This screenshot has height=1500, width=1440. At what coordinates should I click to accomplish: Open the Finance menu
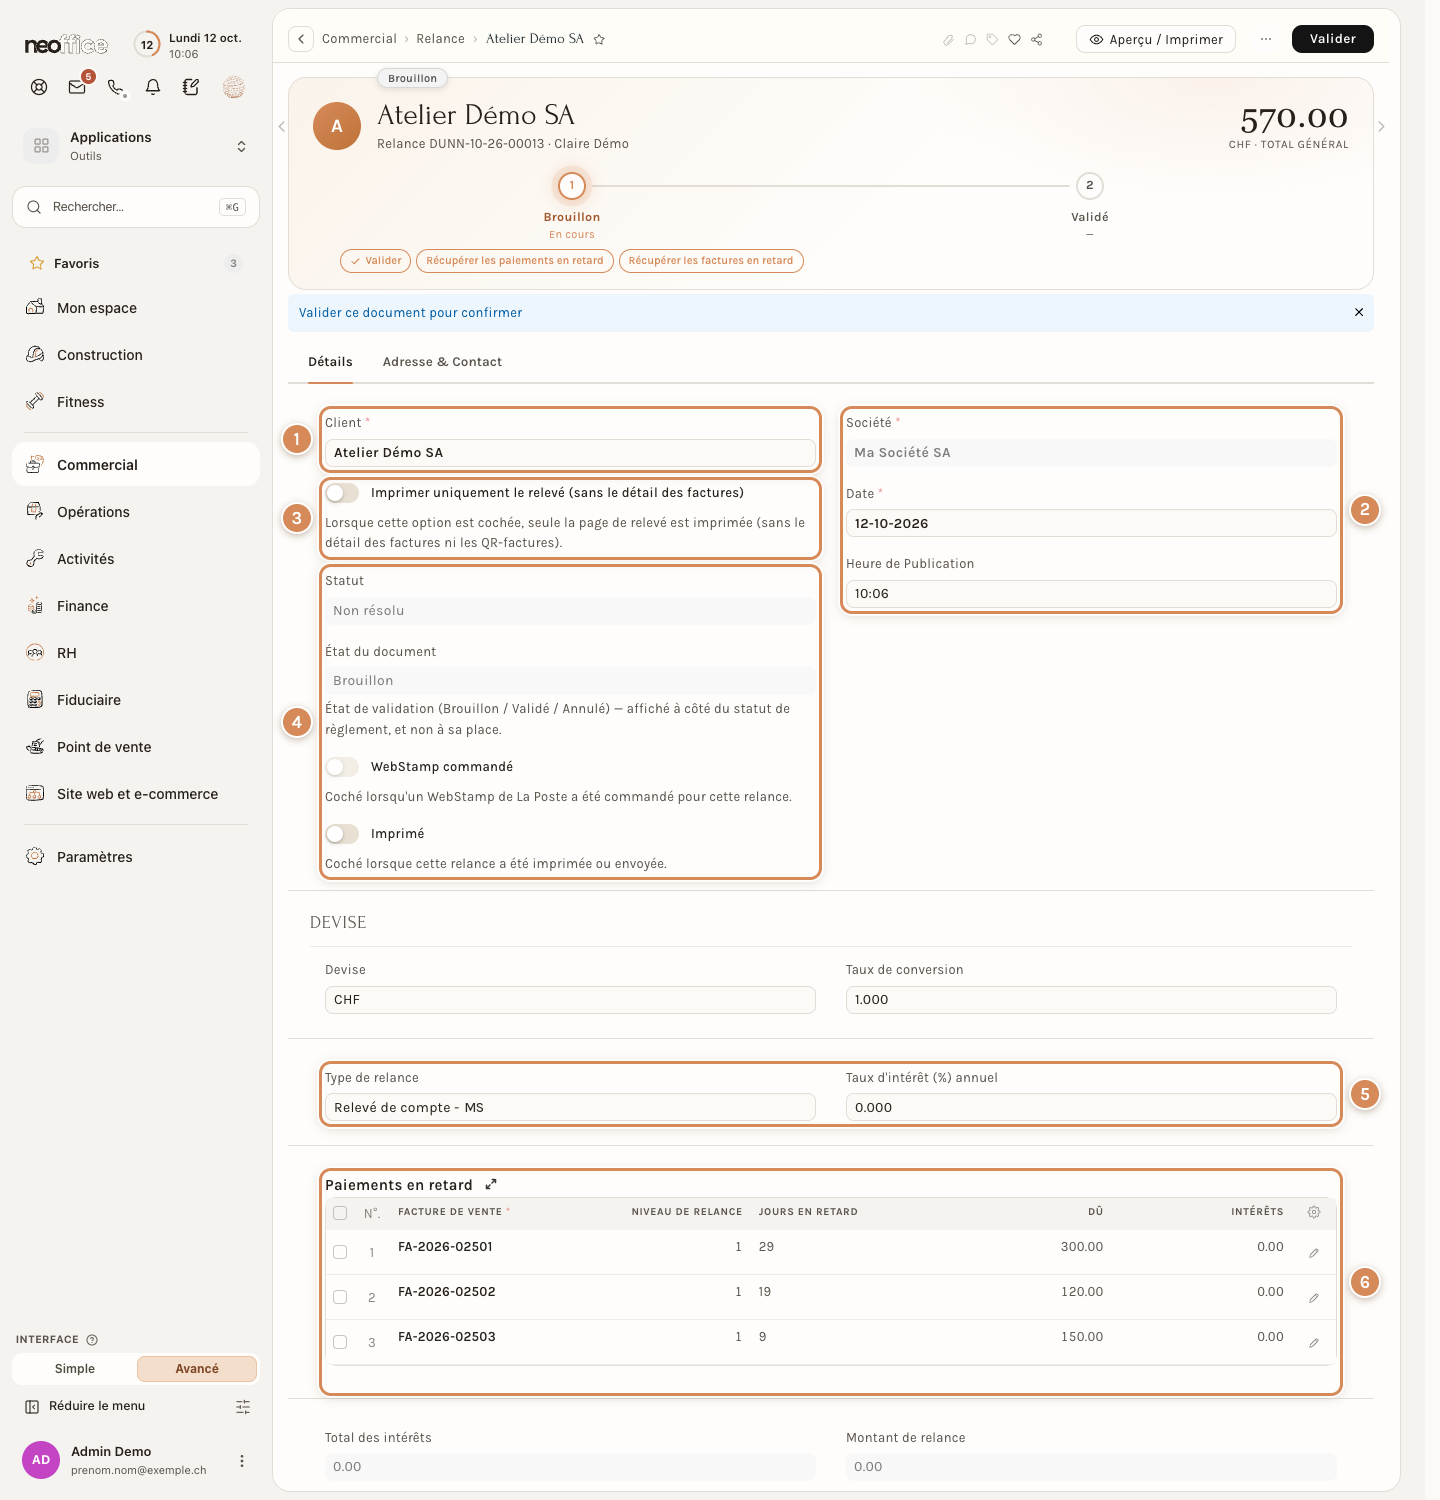tap(136, 606)
